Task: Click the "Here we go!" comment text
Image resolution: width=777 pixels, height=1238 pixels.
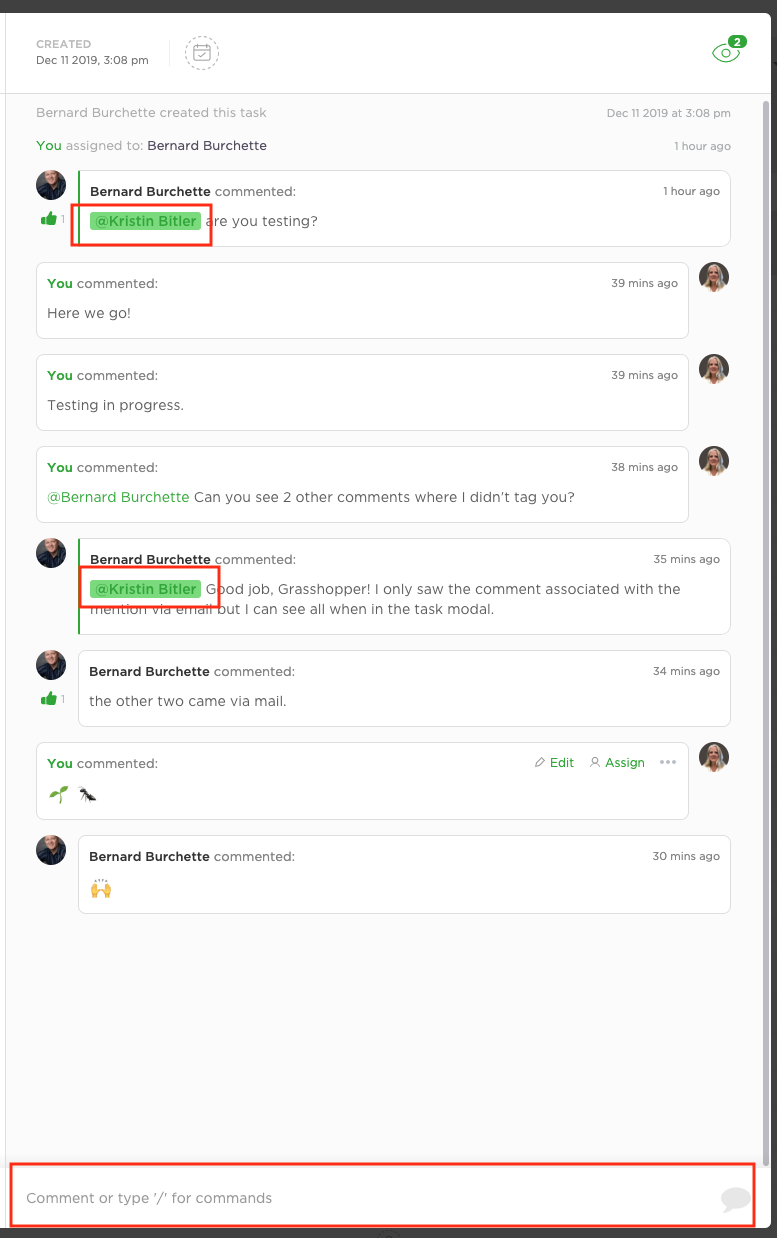Action: 89,313
